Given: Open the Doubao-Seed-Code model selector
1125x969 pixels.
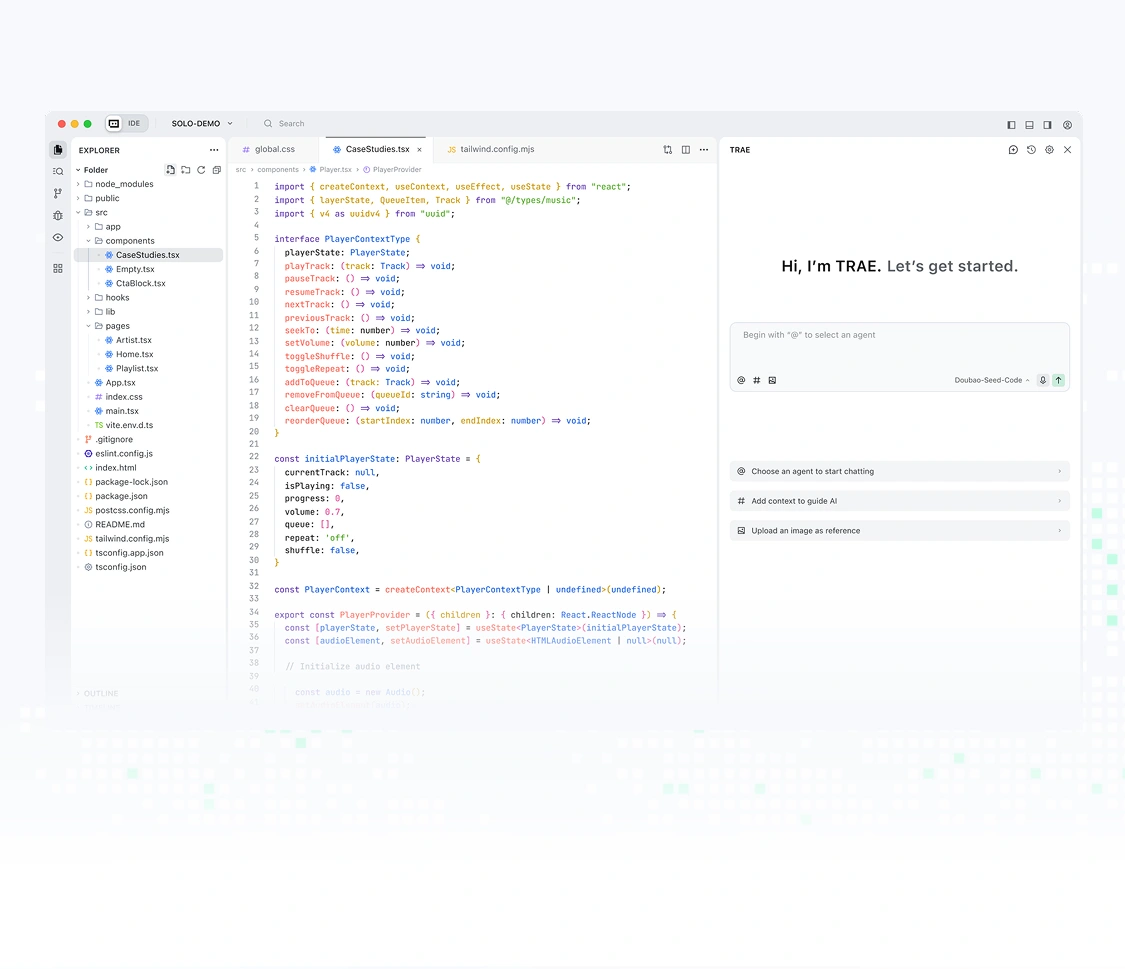Looking at the screenshot, I should (x=992, y=380).
